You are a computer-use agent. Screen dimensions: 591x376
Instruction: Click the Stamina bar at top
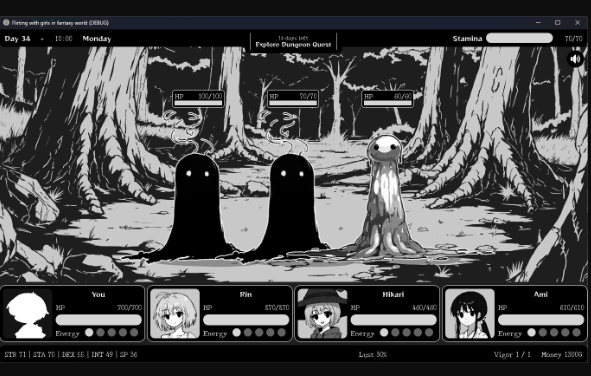point(519,38)
